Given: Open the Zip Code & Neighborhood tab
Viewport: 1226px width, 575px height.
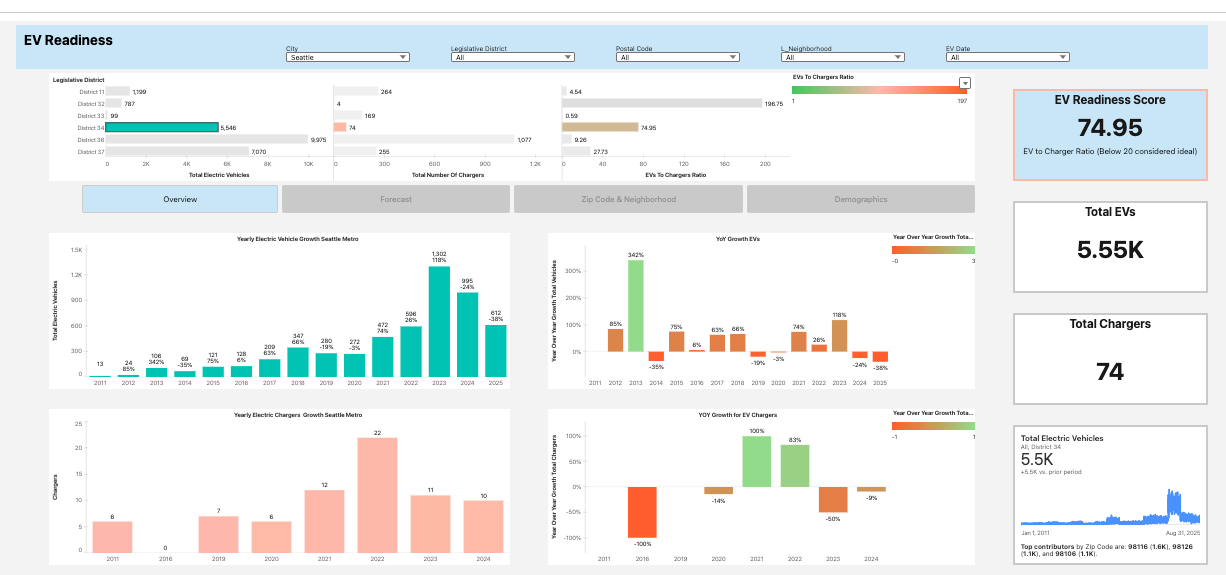Looking at the screenshot, I should (628, 199).
